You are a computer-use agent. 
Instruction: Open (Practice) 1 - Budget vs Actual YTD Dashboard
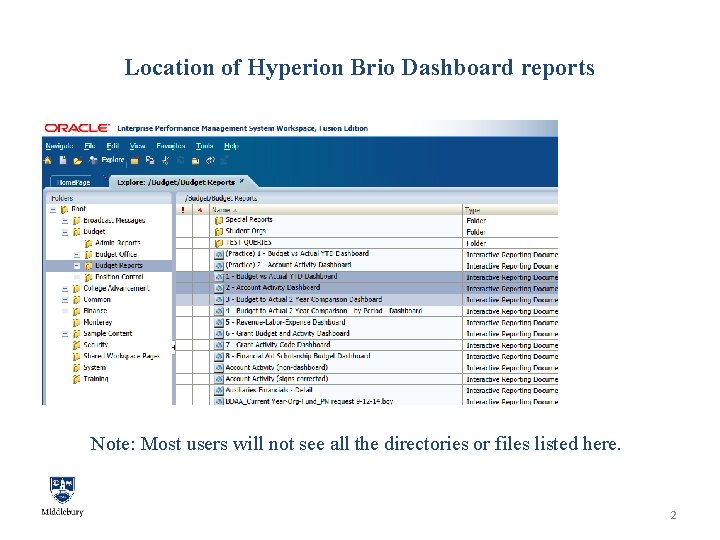pos(297,253)
